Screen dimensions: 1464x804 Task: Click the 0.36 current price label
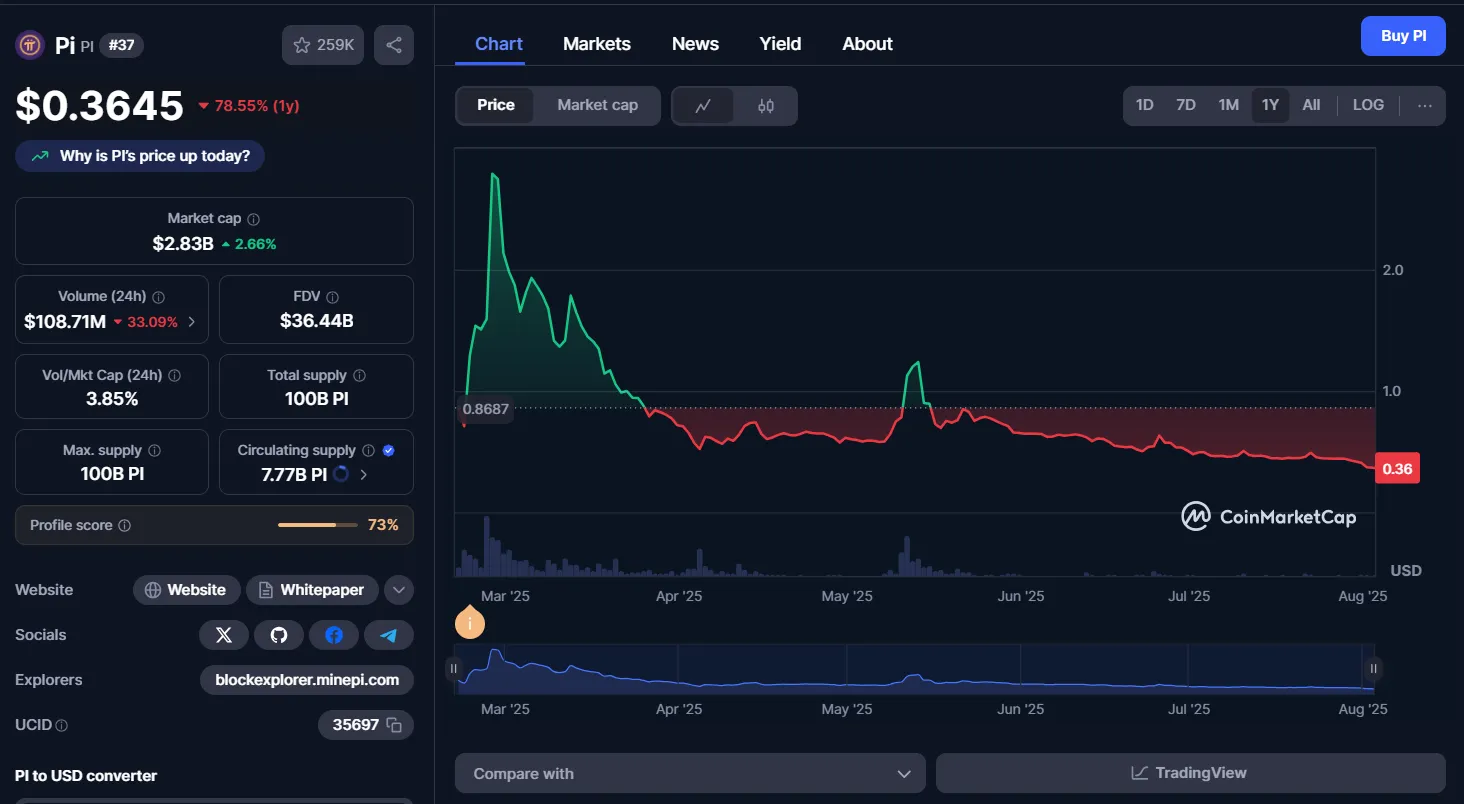[1397, 469]
